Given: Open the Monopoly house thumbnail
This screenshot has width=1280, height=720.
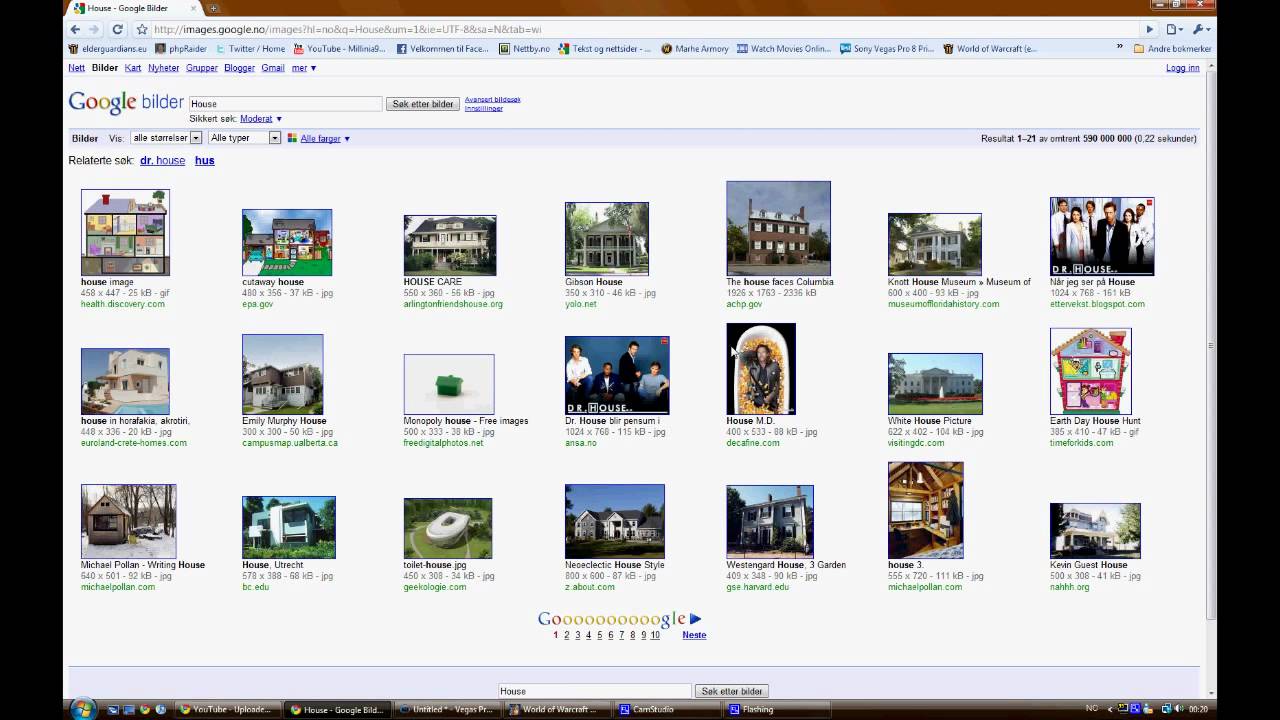Looking at the screenshot, I should (449, 384).
